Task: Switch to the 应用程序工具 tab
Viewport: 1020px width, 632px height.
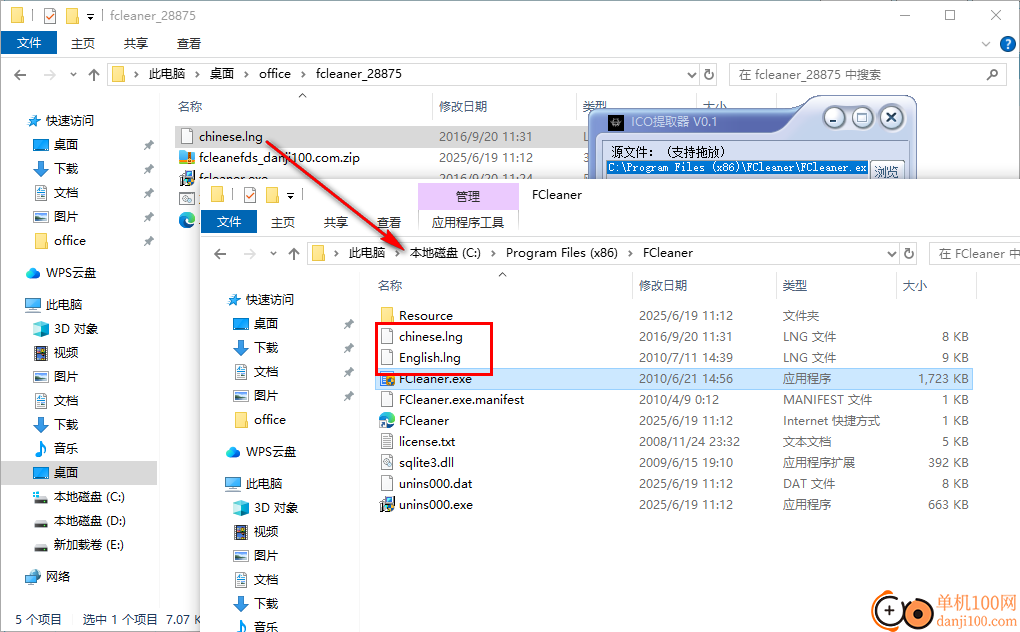Action: point(468,222)
